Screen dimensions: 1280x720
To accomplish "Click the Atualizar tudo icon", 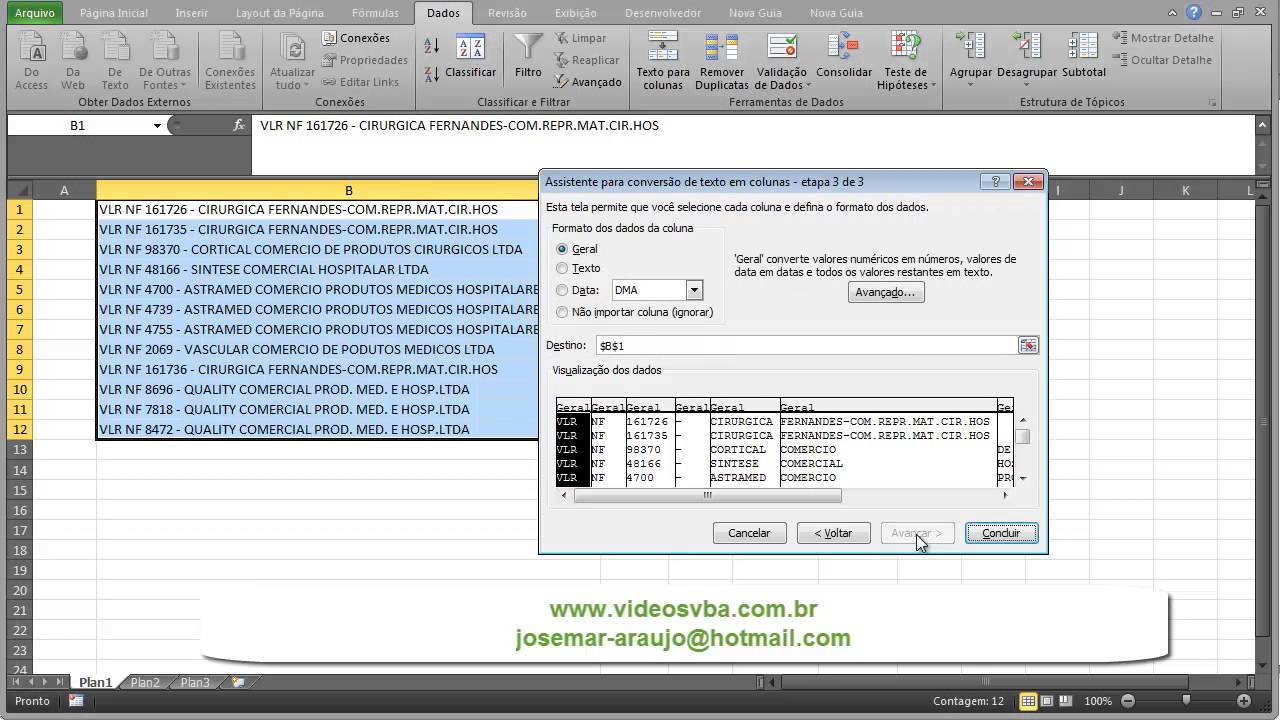I will coord(292,62).
